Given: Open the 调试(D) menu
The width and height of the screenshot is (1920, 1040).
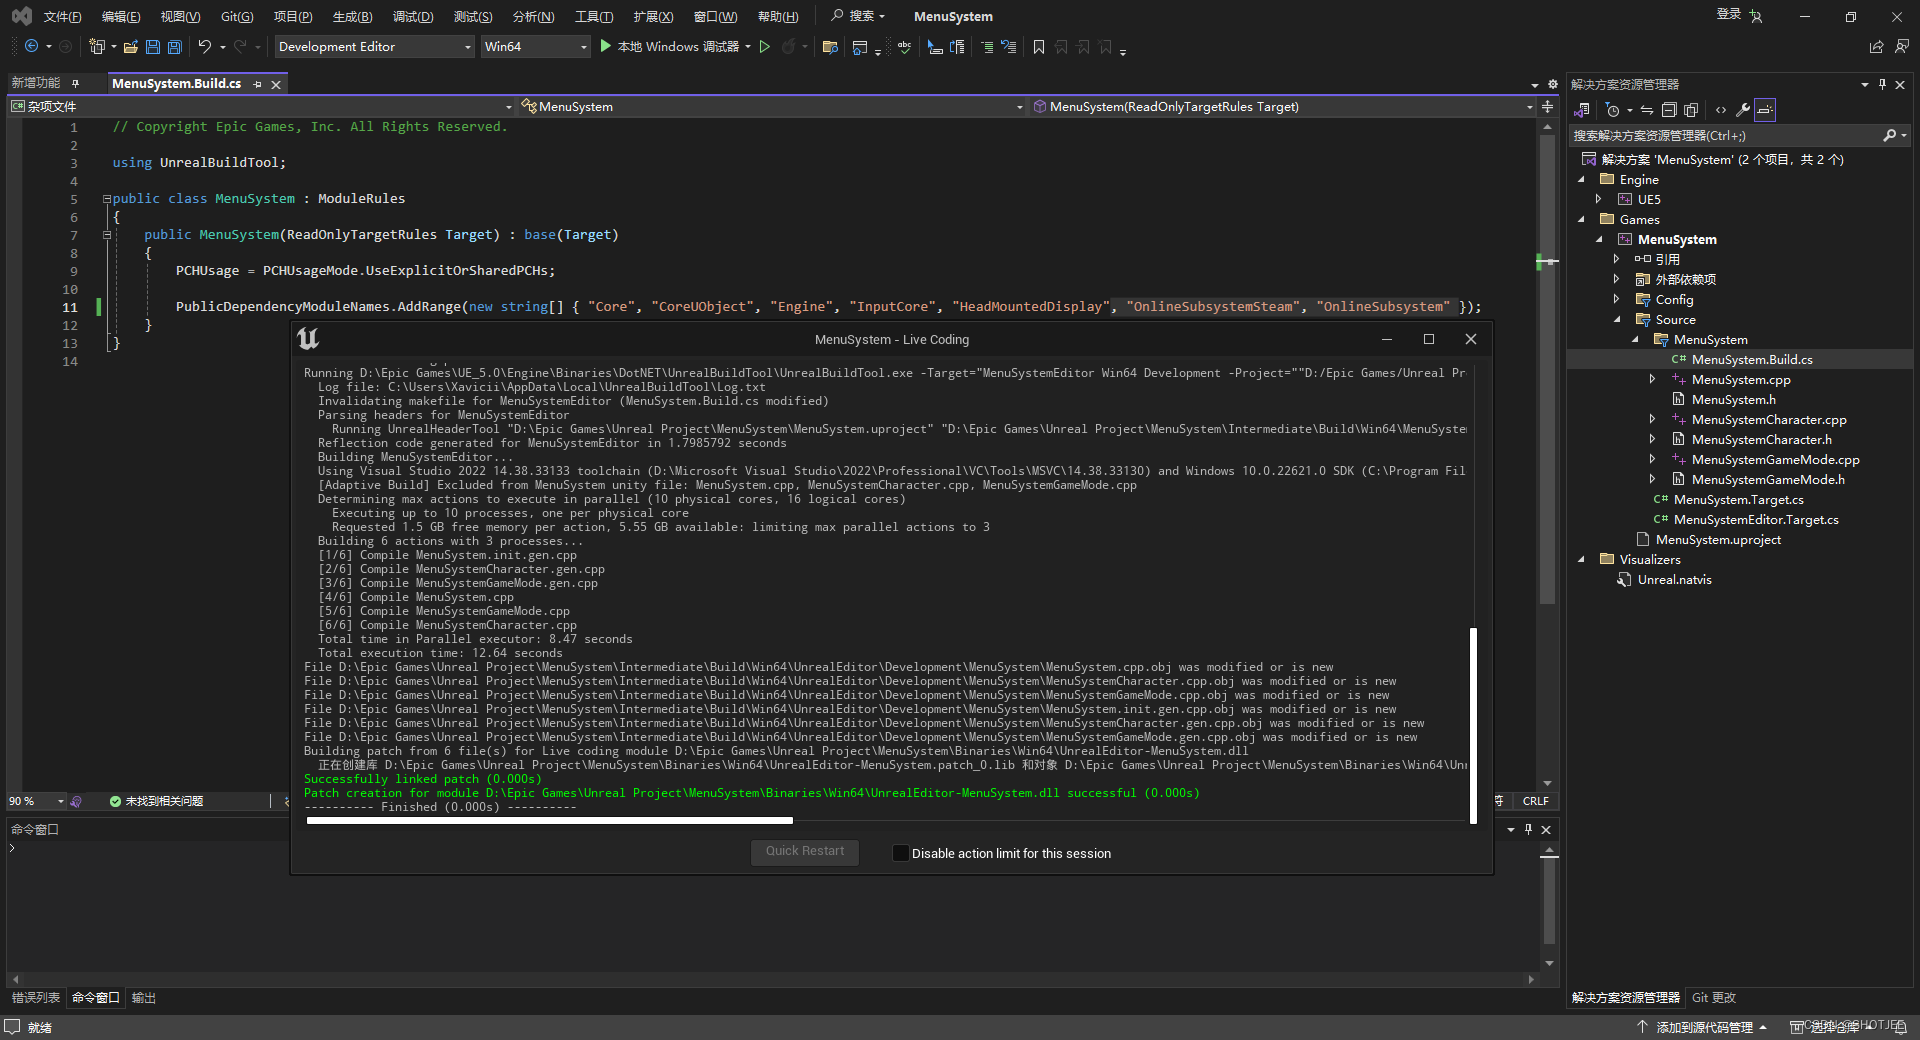Looking at the screenshot, I should coord(413,16).
